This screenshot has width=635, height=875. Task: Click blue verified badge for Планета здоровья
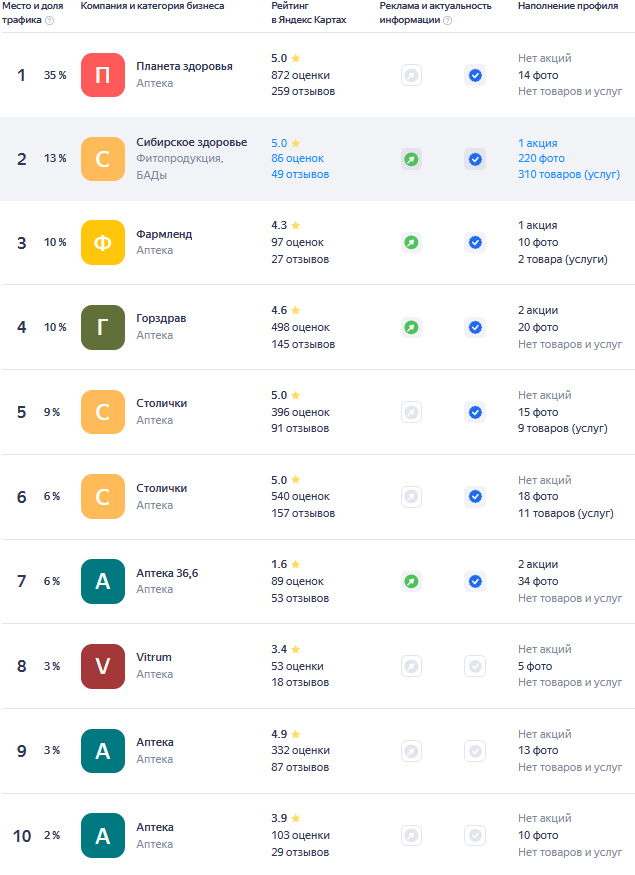(475, 75)
